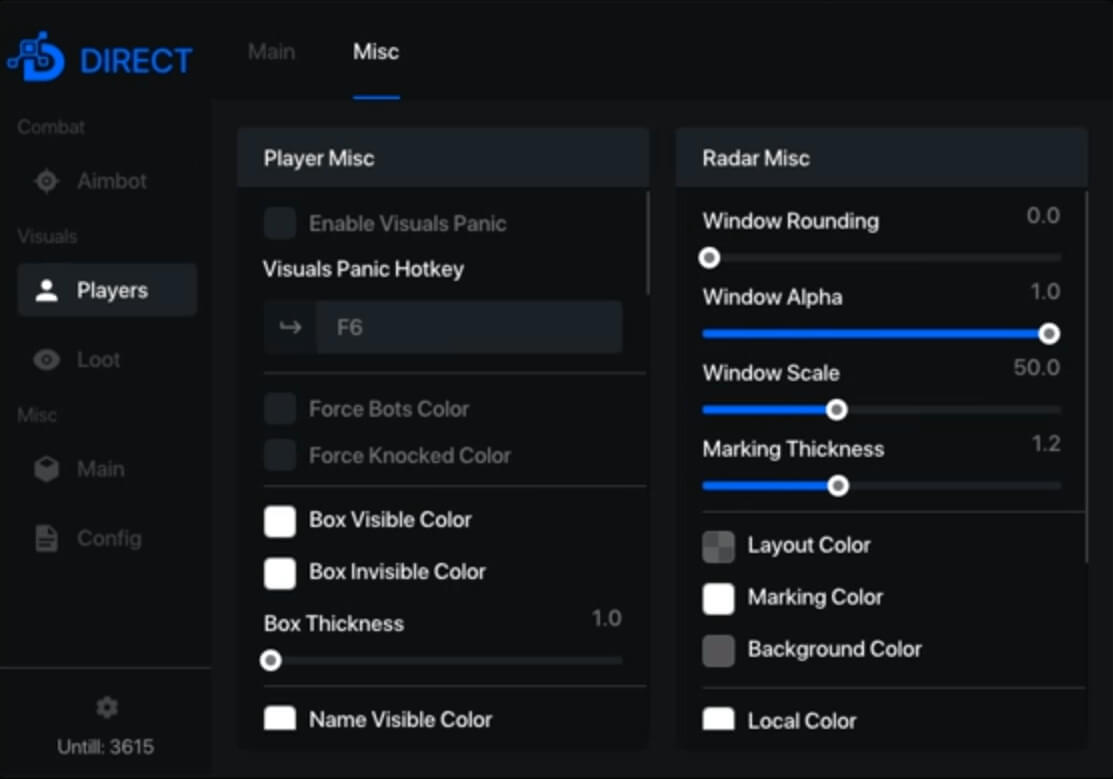Click the Window Scale slider handle
The image size is (1113, 779).
[837, 410]
